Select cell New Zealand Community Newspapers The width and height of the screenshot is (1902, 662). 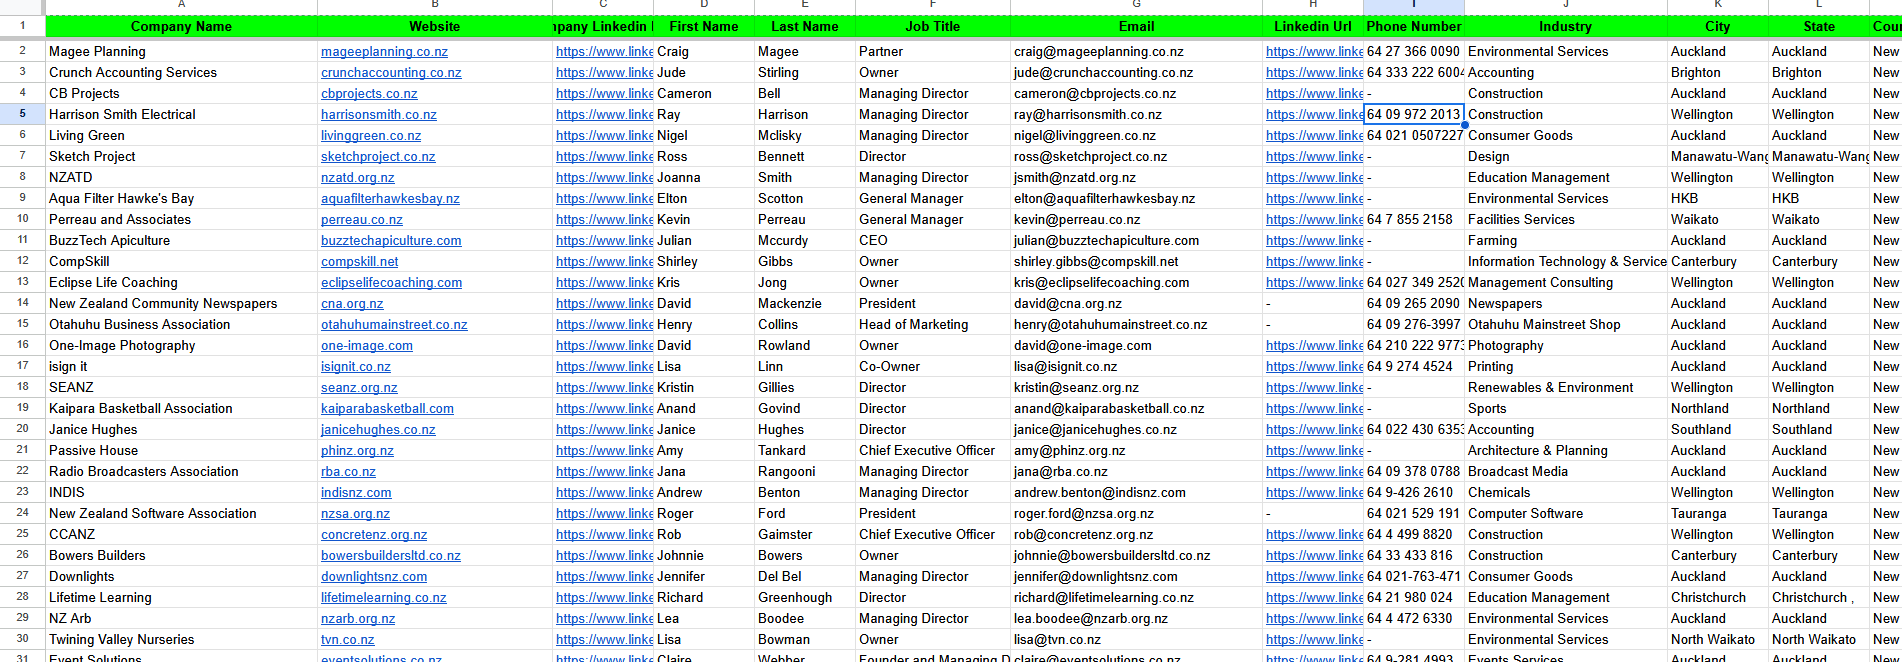pyautogui.click(x=181, y=304)
